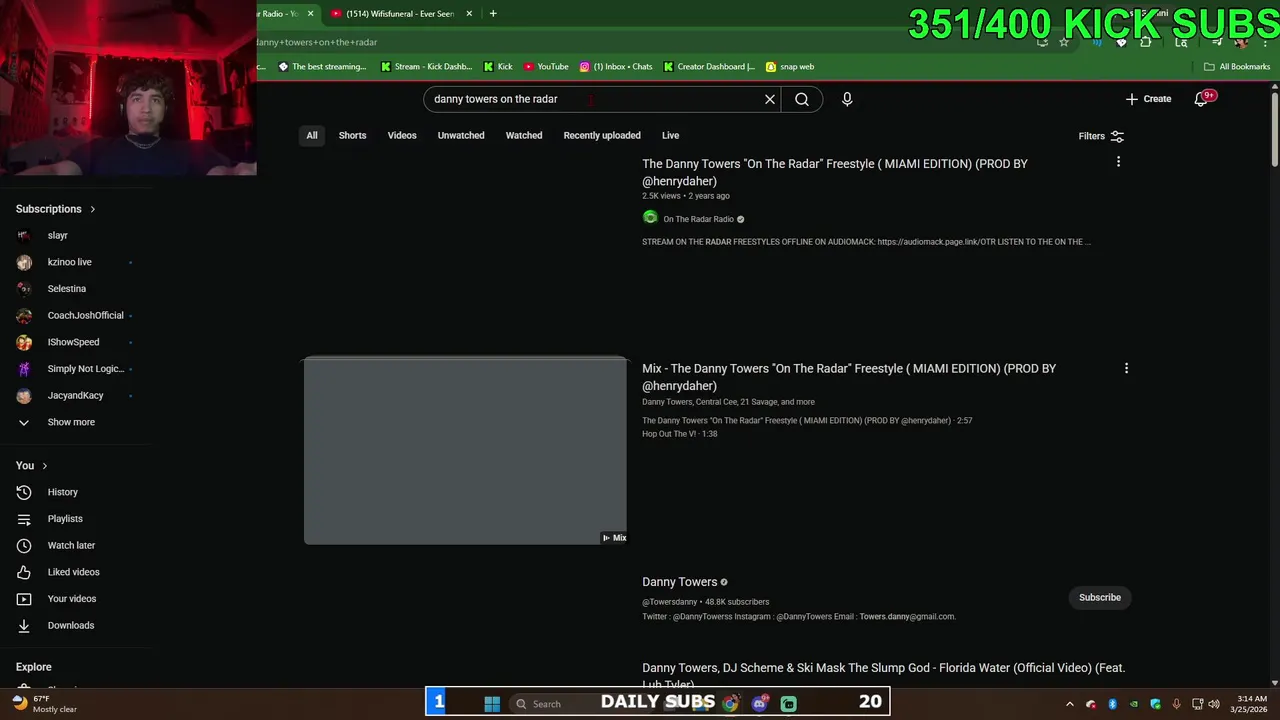Expand Show more subscriptions
This screenshot has width=1280, height=720.
point(71,422)
